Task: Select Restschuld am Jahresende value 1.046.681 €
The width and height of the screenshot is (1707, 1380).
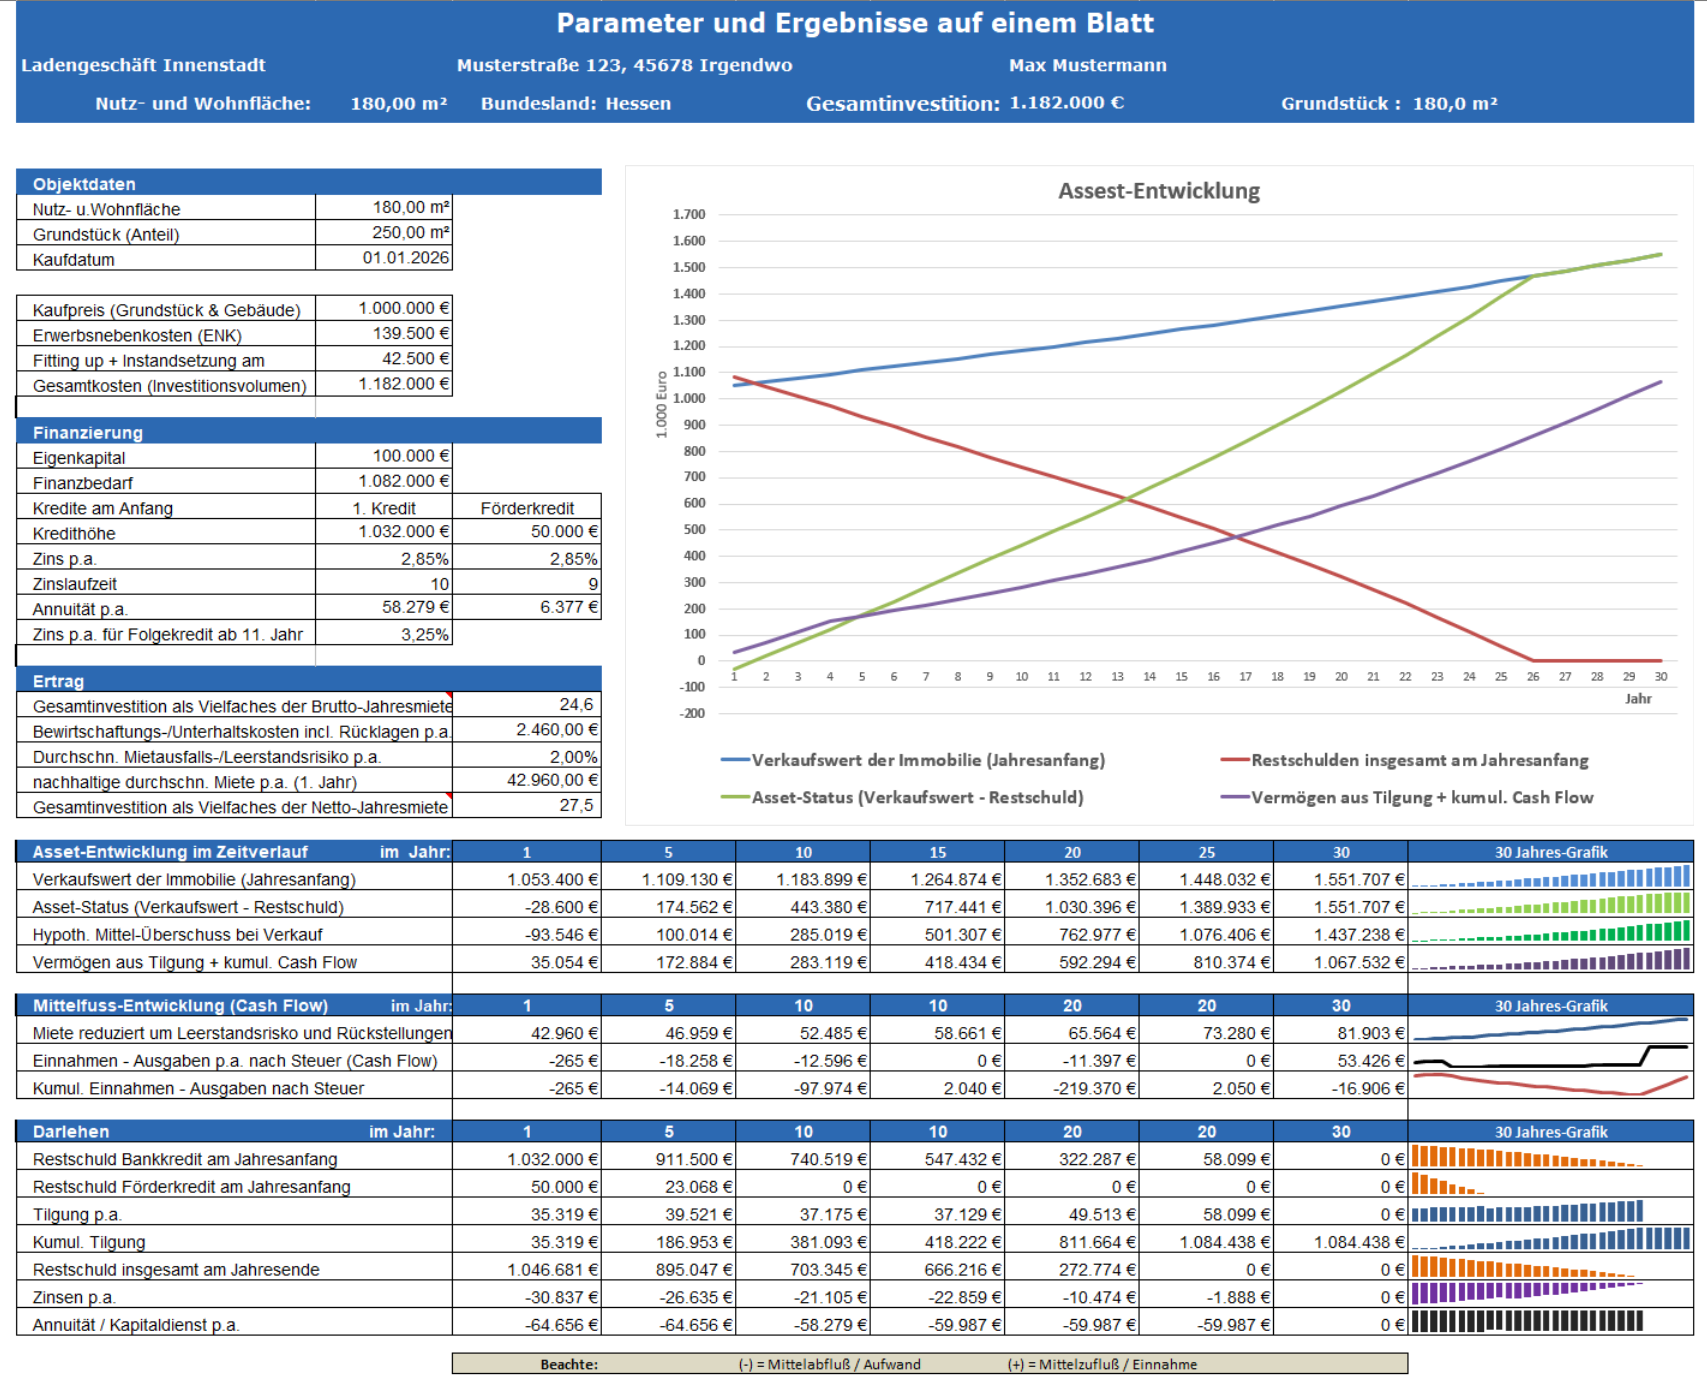Action: 527,1270
